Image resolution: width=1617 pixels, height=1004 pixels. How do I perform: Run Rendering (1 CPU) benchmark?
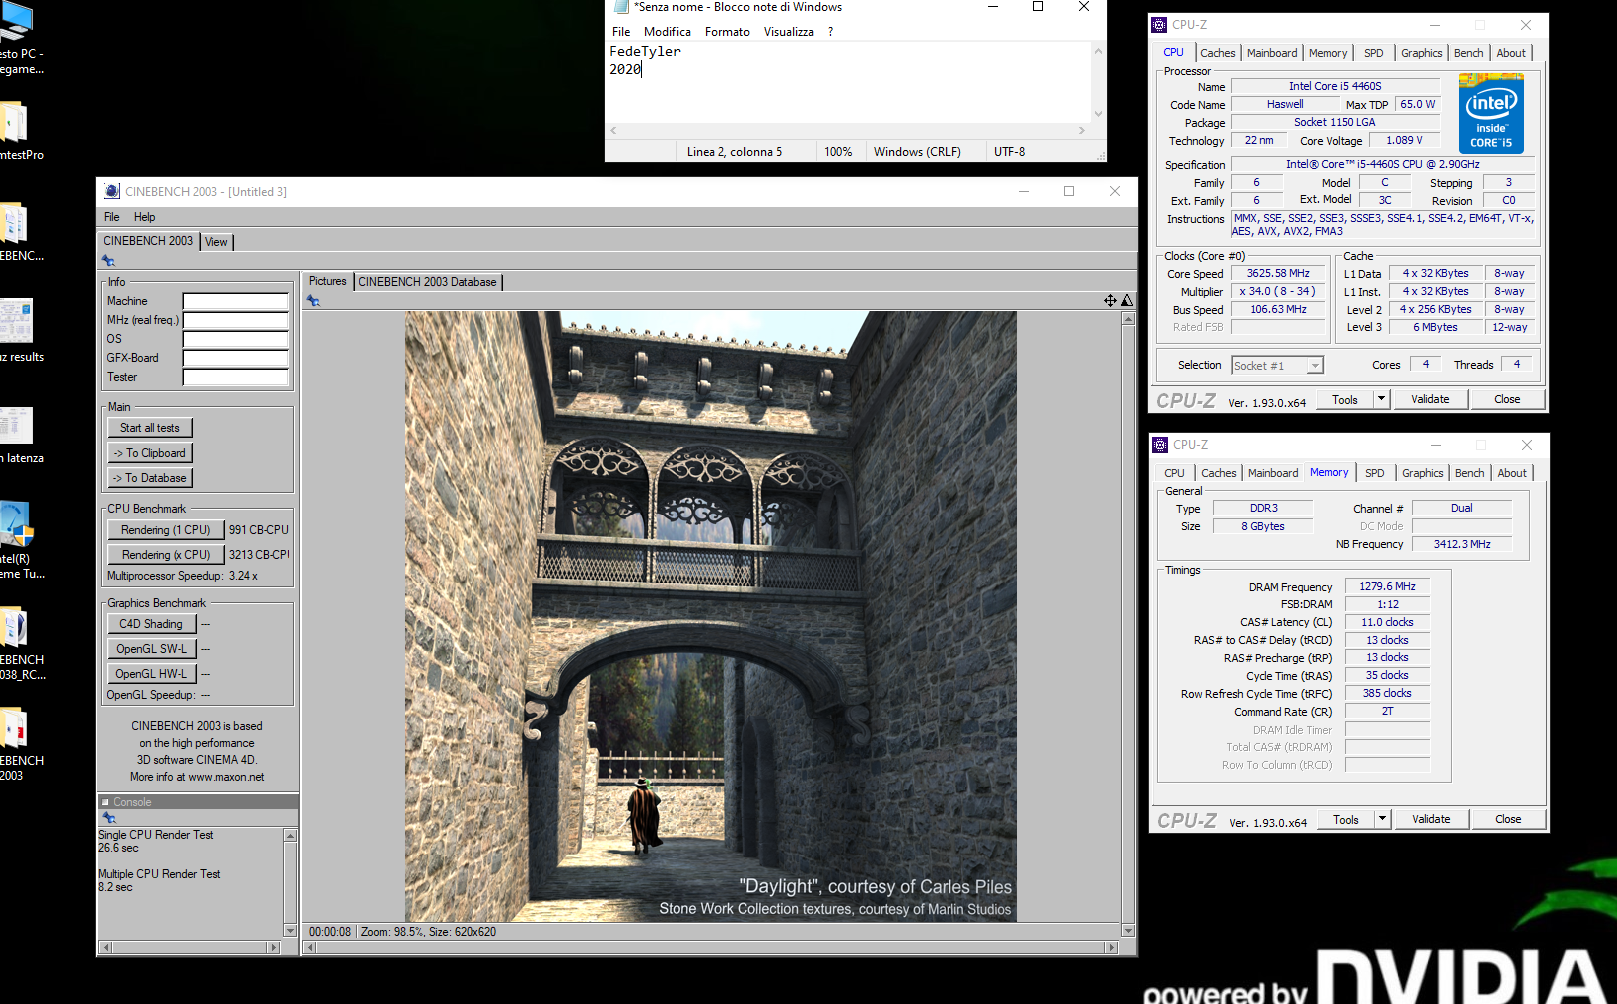coord(165,530)
